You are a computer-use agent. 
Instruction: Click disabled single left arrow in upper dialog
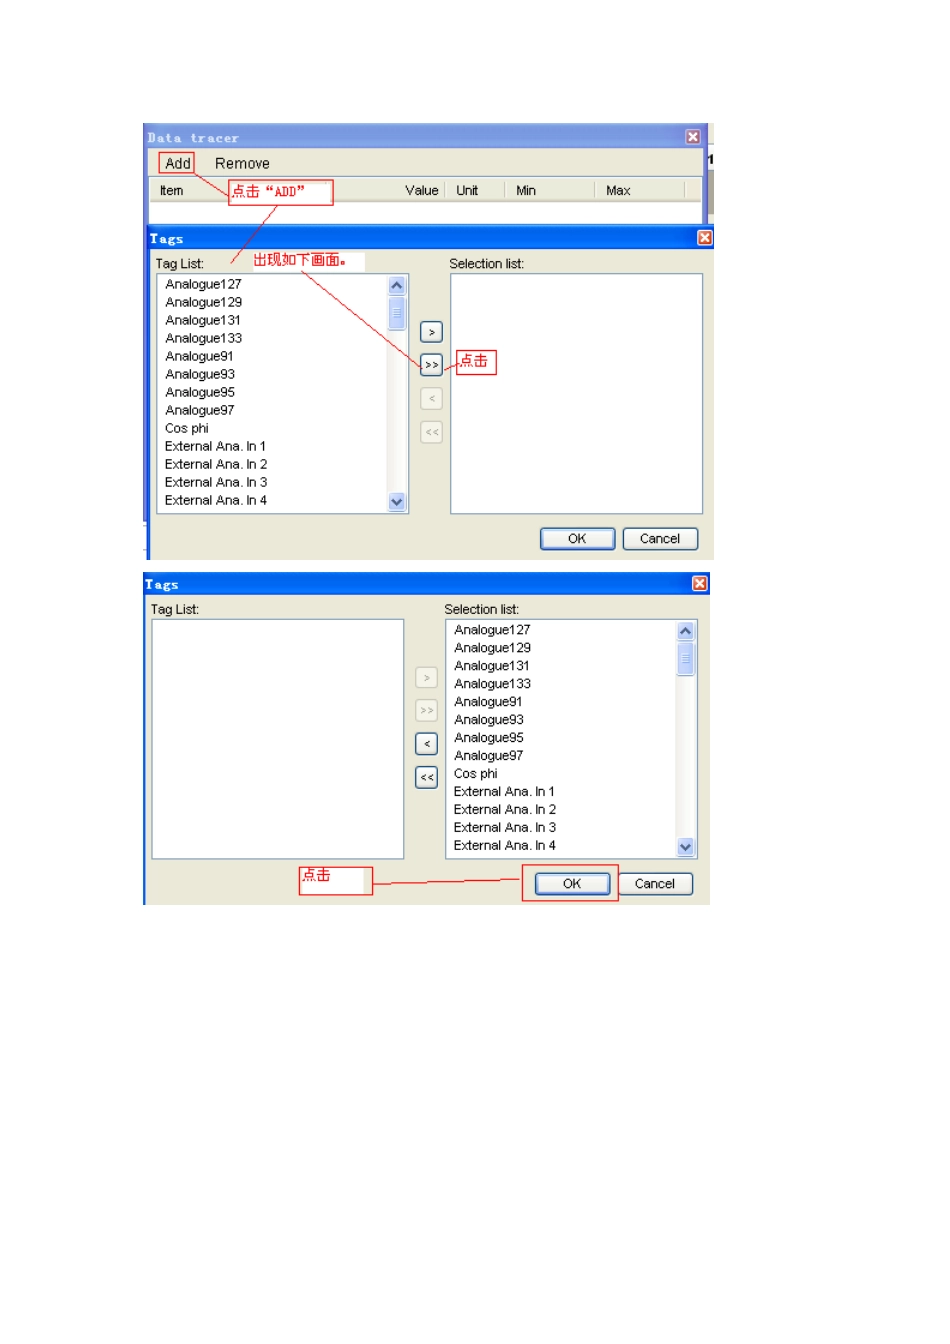click(x=431, y=399)
